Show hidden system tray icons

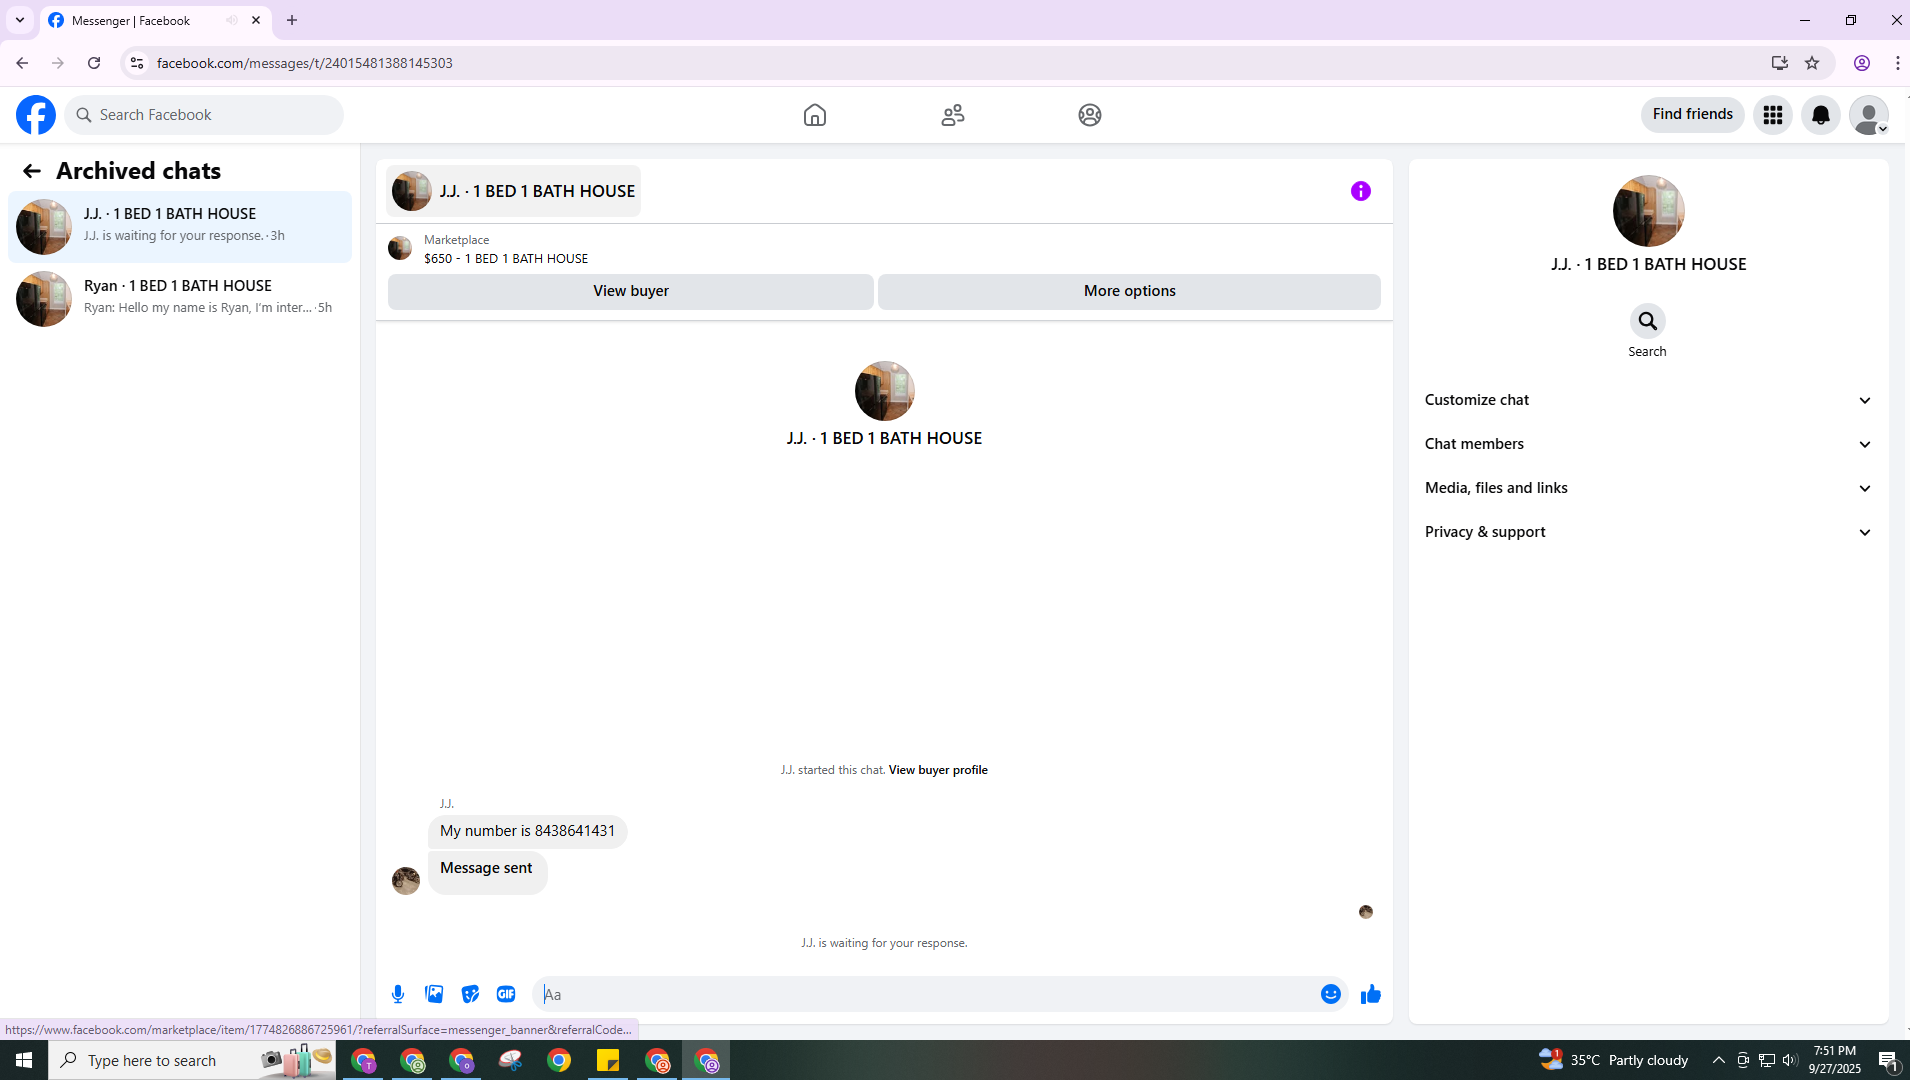(x=1718, y=1060)
